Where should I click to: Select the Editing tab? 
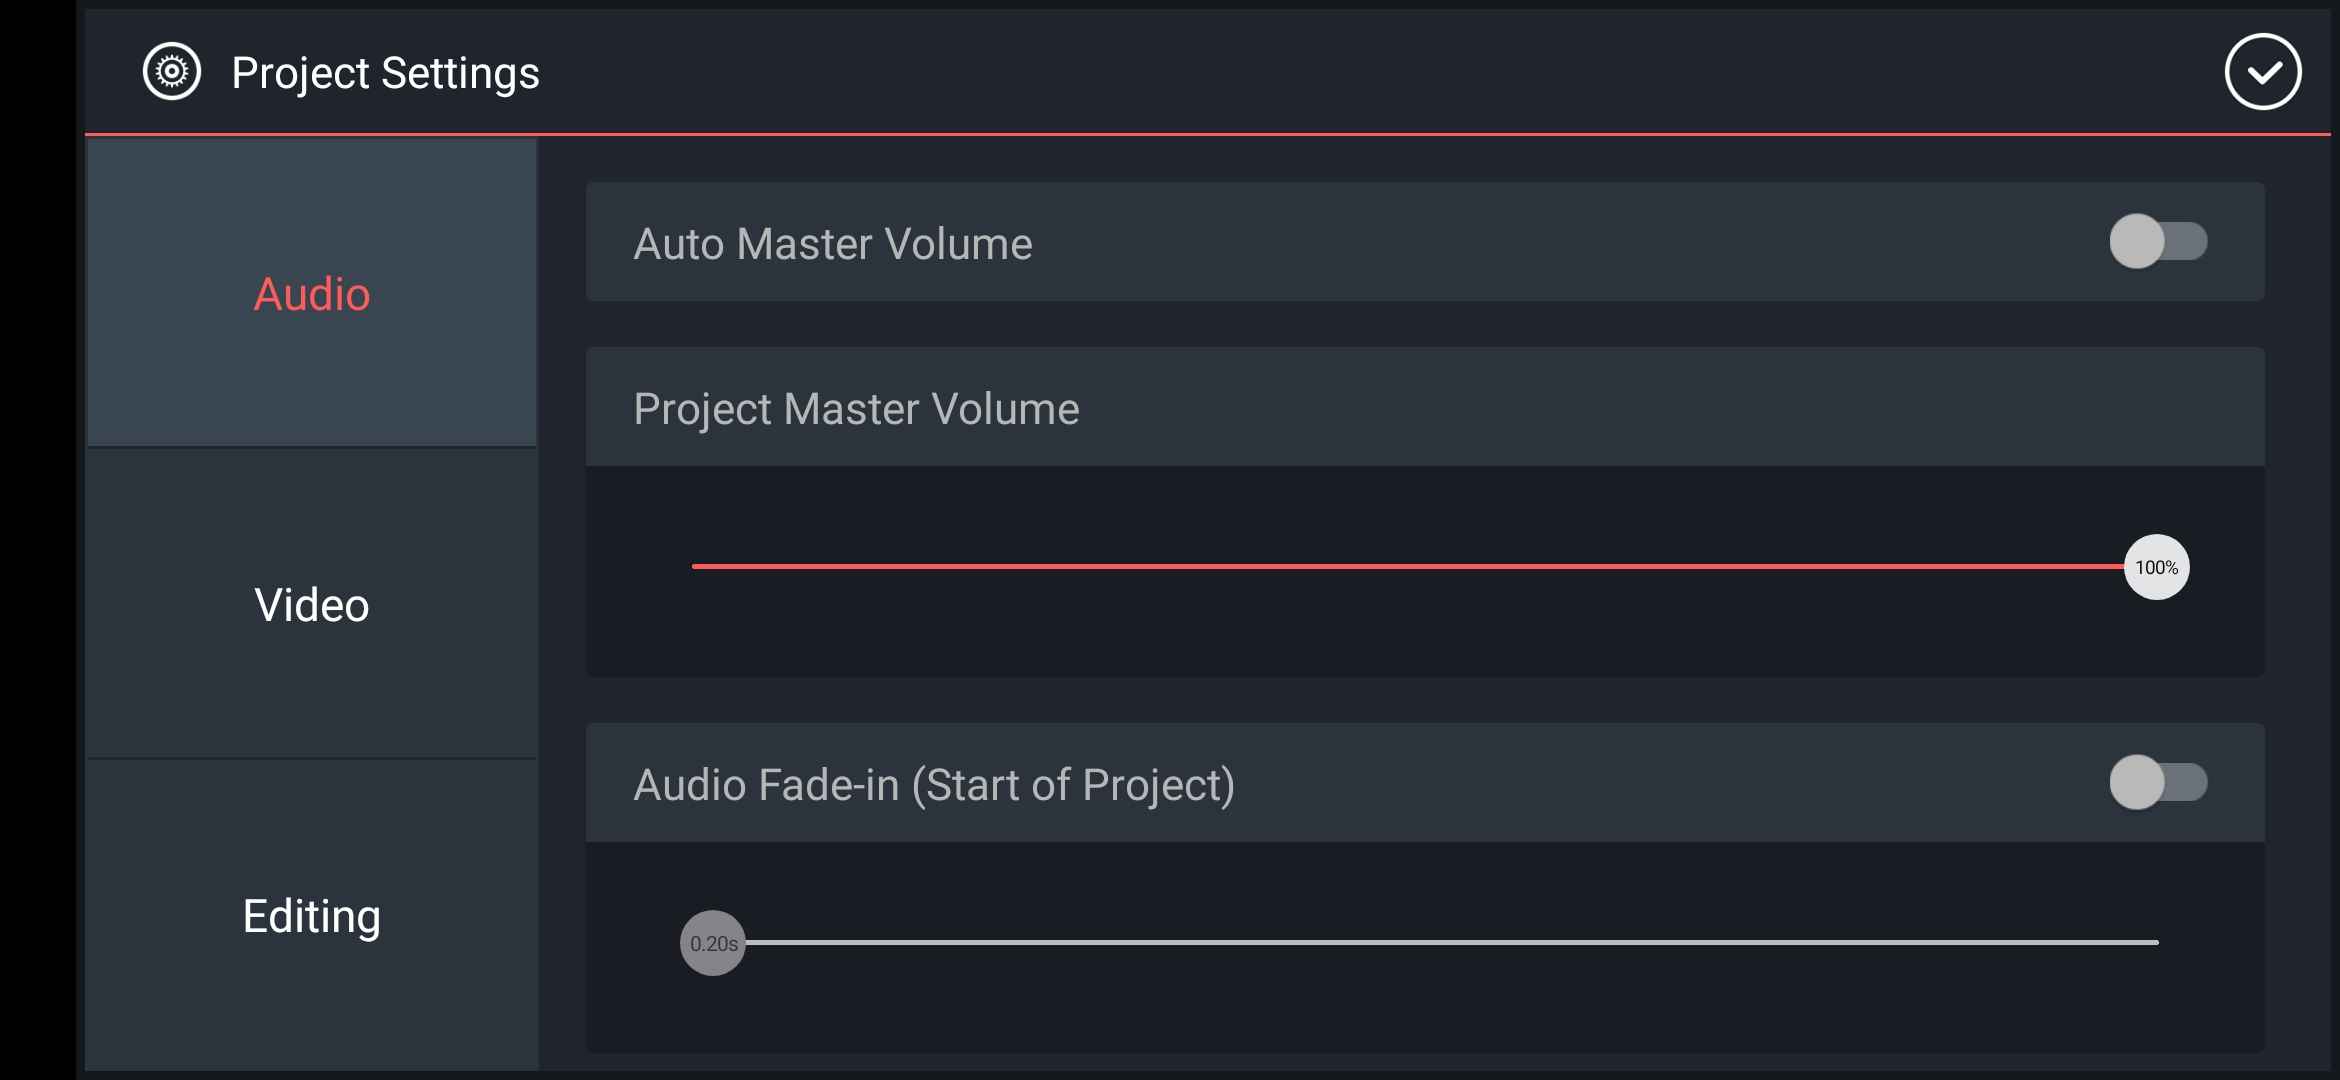(312, 916)
